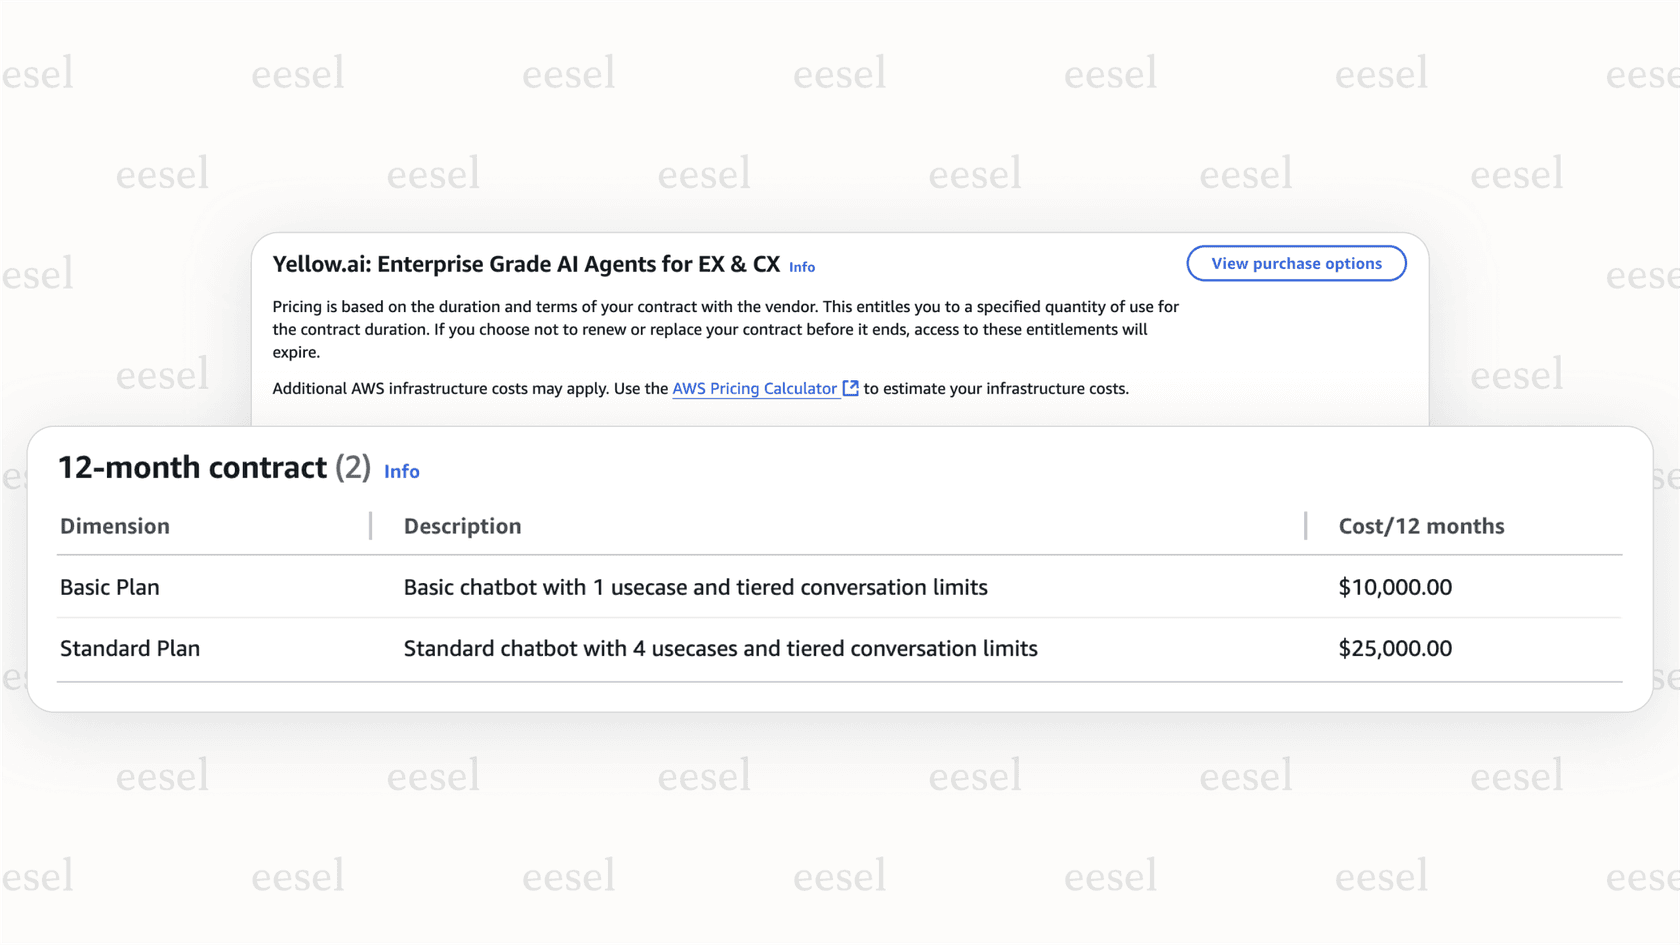Viewport: 1680px width, 945px height.
Task: Click the Standard chatbot description text
Action: [720, 648]
